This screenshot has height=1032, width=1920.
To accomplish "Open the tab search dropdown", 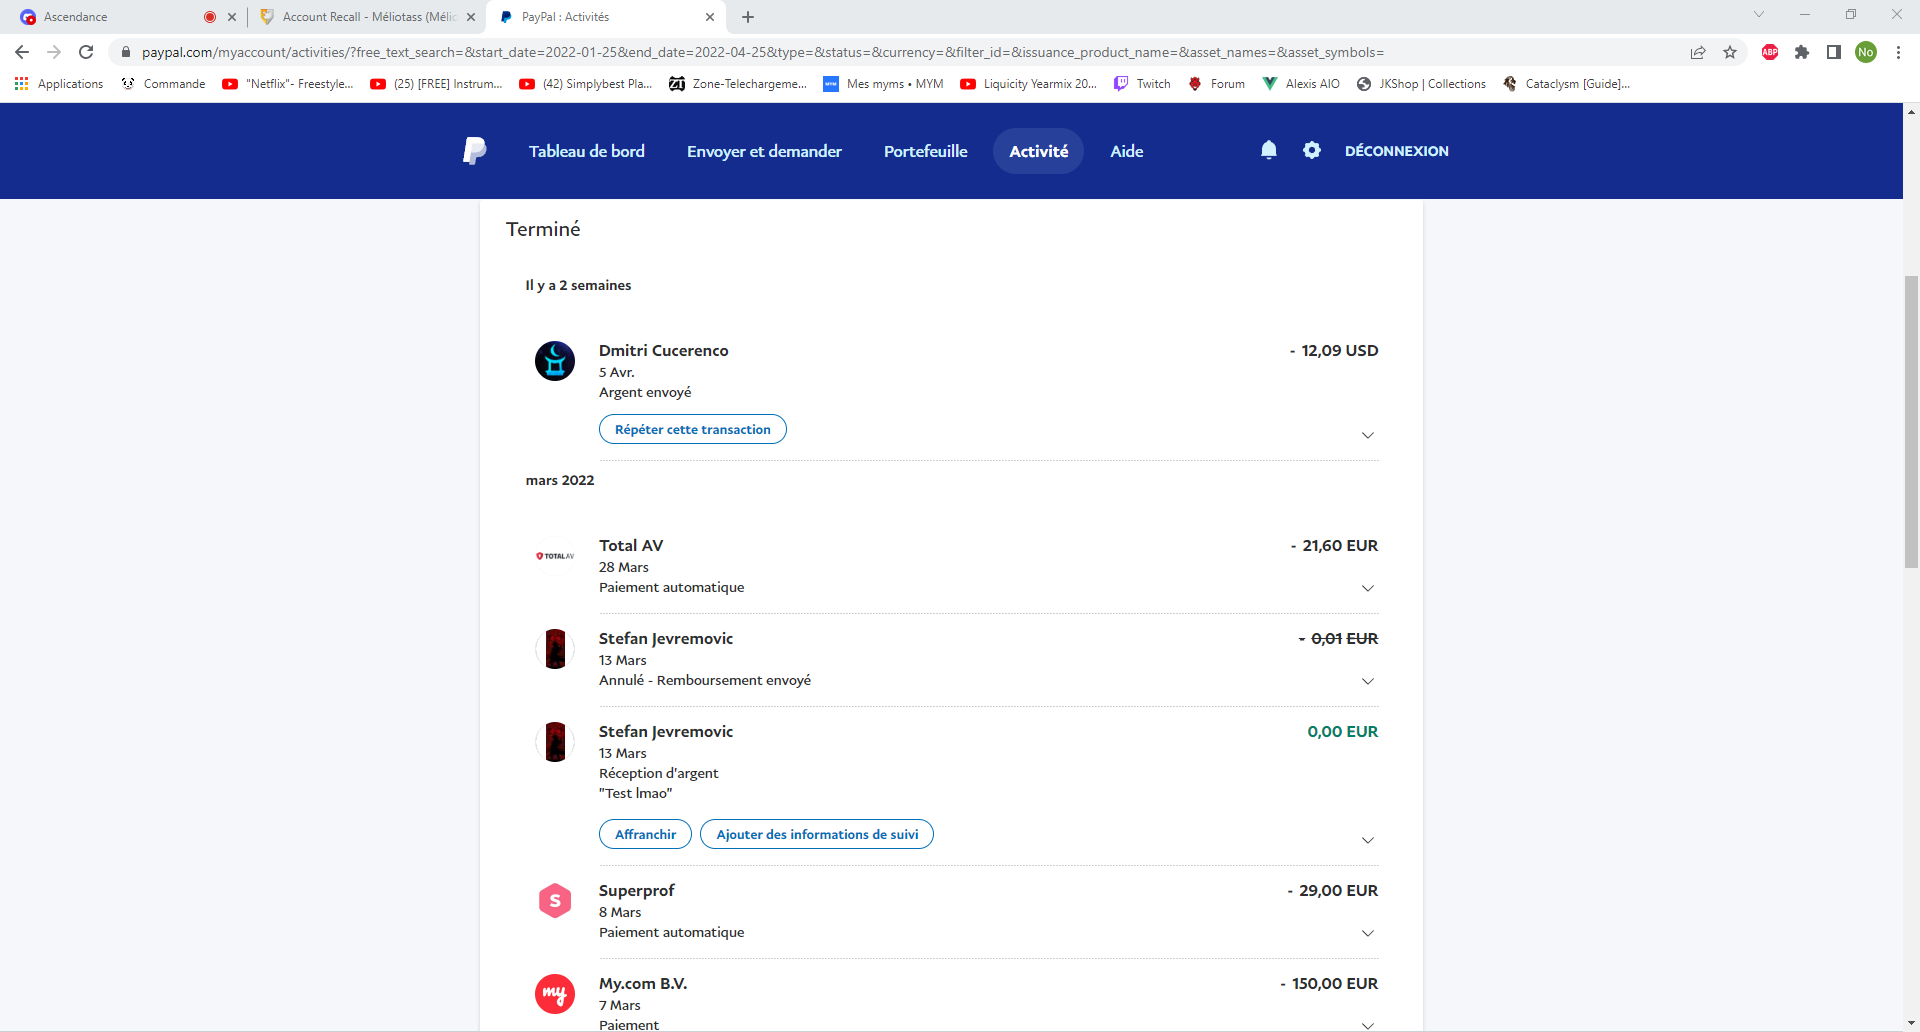I will [x=1759, y=15].
